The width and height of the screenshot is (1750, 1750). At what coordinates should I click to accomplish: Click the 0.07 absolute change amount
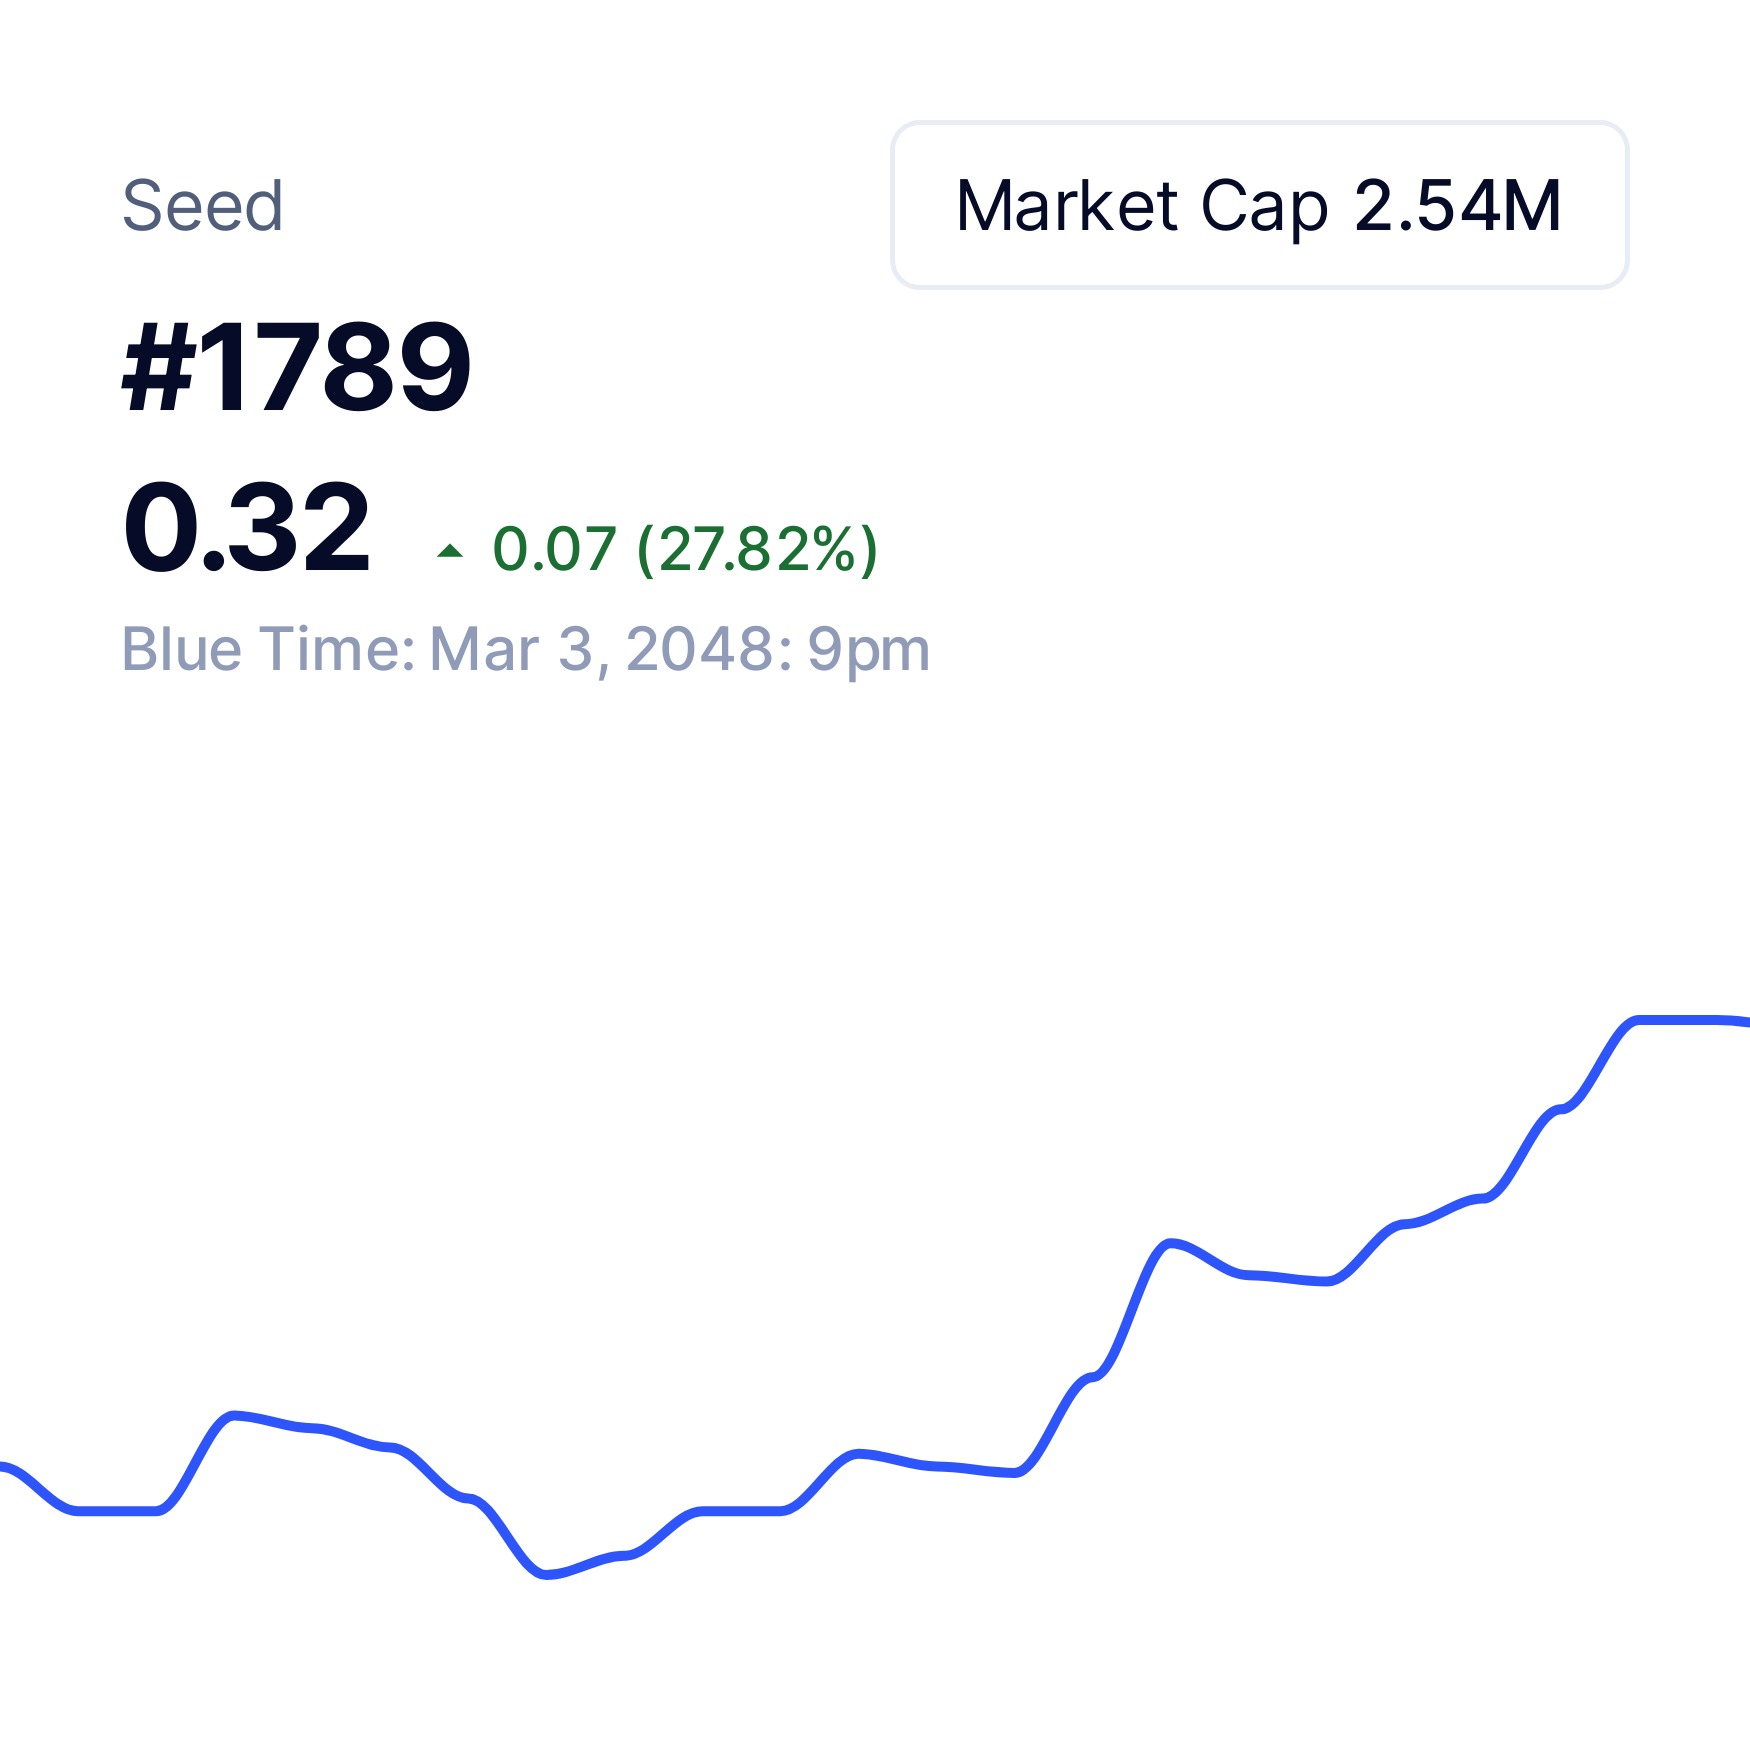click(x=554, y=549)
